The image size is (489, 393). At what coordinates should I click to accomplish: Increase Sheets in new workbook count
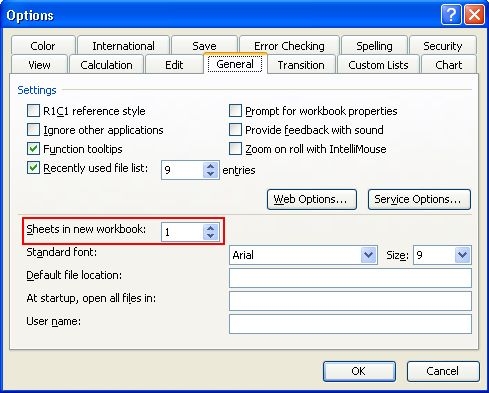(210, 228)
